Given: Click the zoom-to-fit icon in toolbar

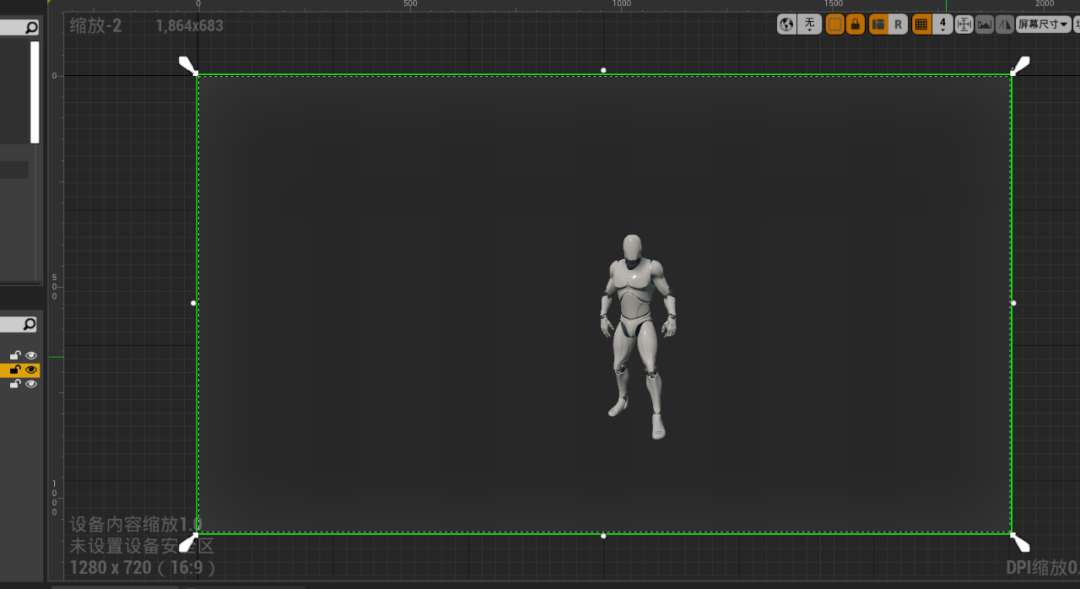Looking at the screenshot, I should coord(964,25).
